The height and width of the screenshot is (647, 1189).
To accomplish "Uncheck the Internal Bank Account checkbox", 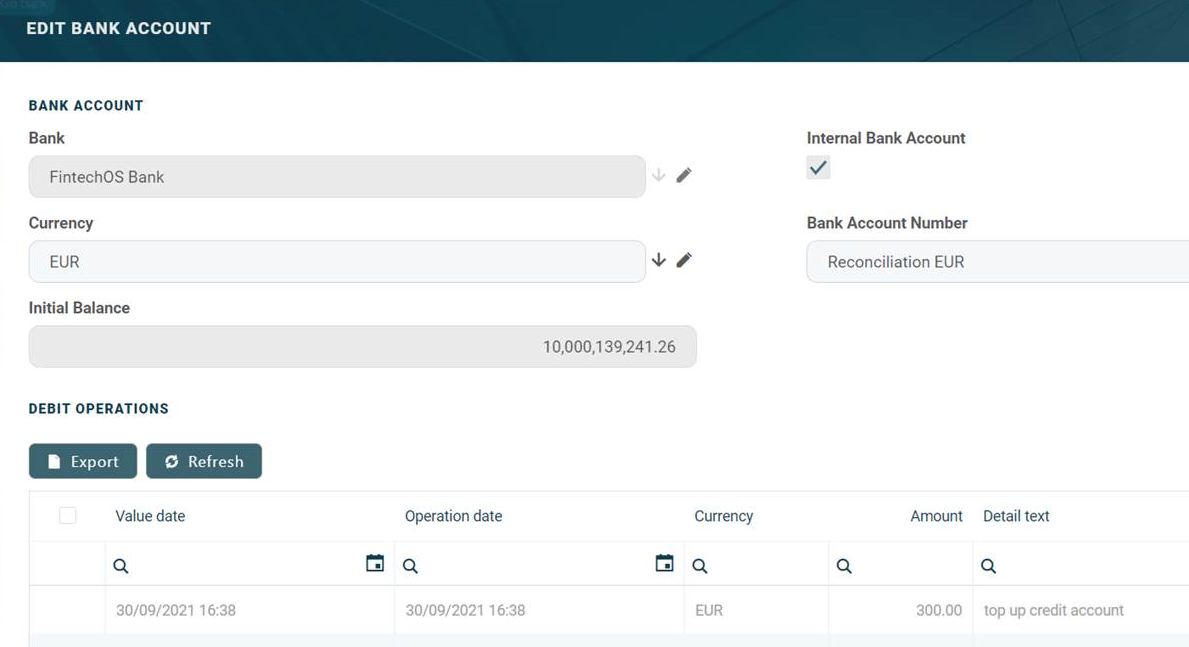I will (x=818, y=168).
